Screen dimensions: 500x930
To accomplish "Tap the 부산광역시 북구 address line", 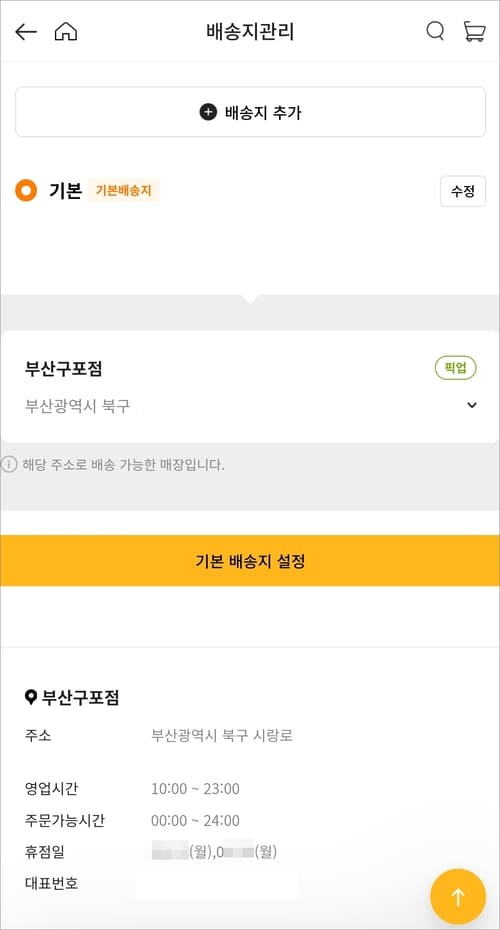I will [x=78, y=407].
